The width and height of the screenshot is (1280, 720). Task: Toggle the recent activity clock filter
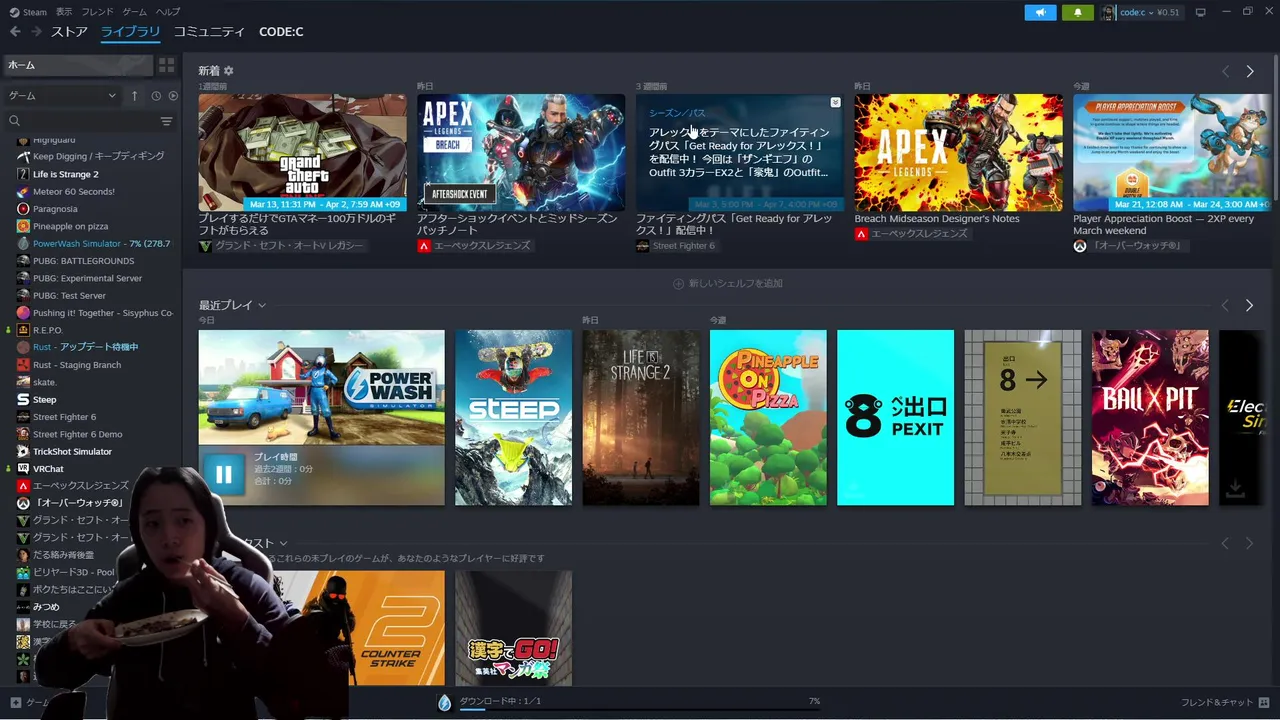click(x=156, y=96)
